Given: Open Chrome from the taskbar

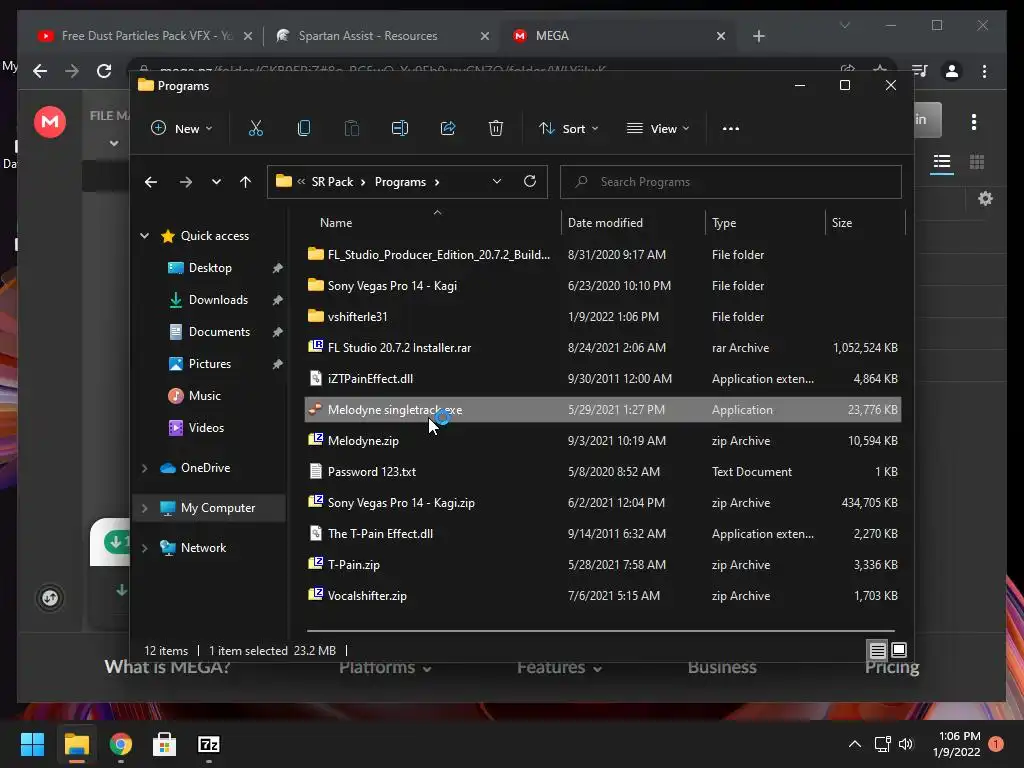Looking at the screenshot, I should (121, 744).
